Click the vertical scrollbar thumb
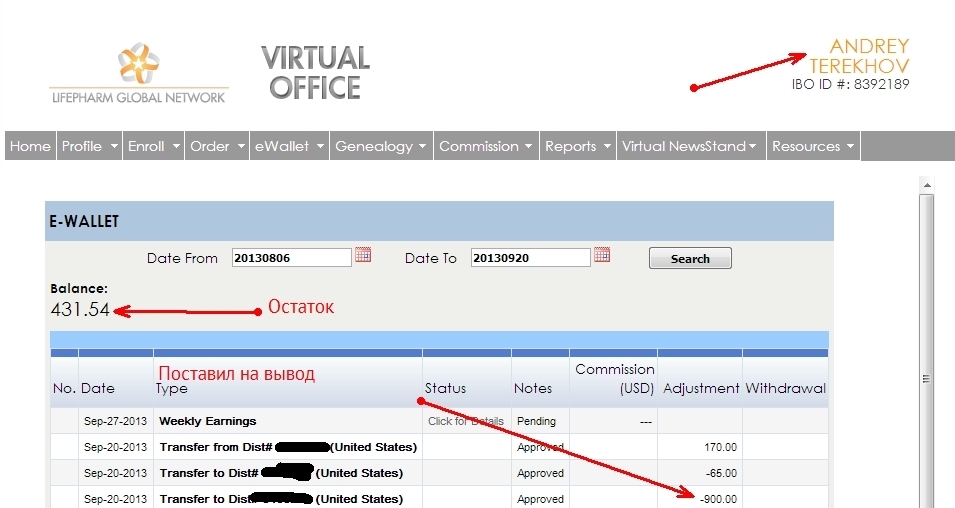 click(927, 378)
